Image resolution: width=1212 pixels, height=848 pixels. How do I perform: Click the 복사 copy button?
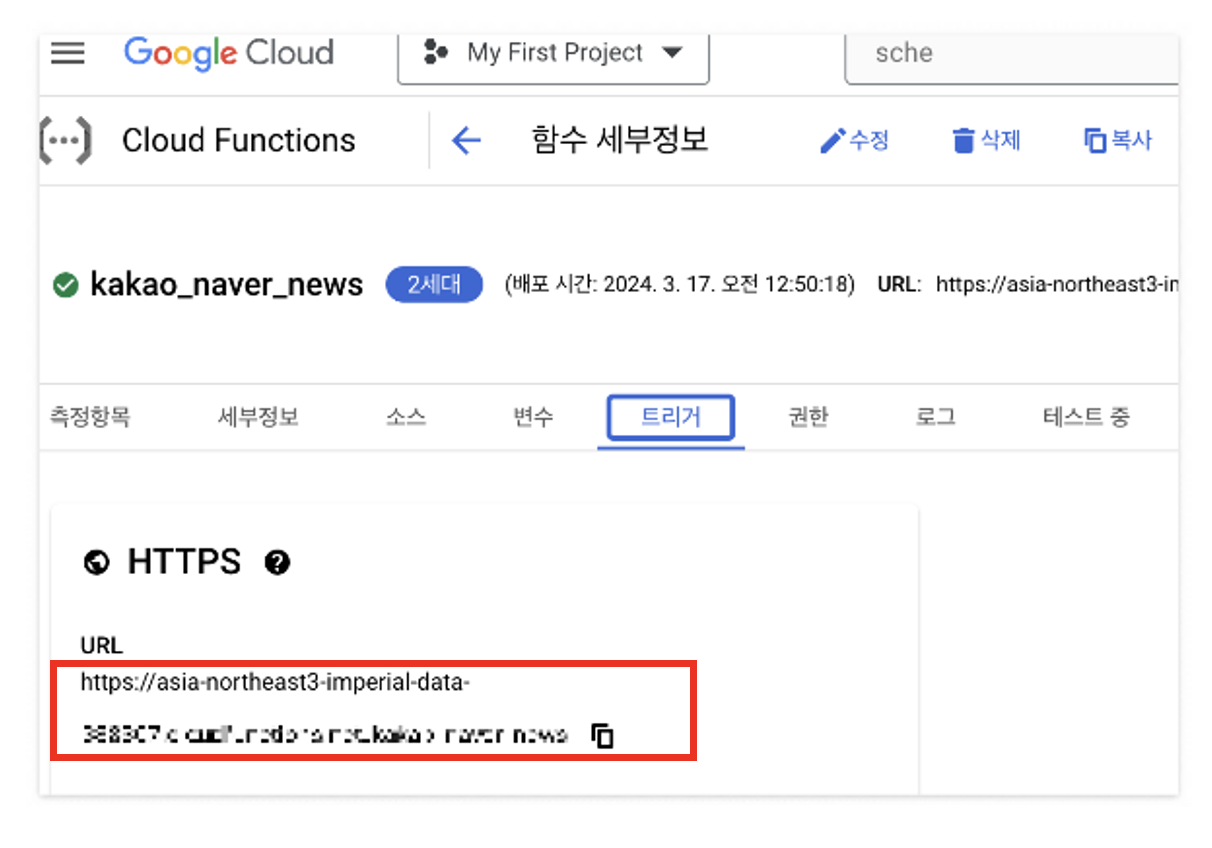pos(1118,140)
